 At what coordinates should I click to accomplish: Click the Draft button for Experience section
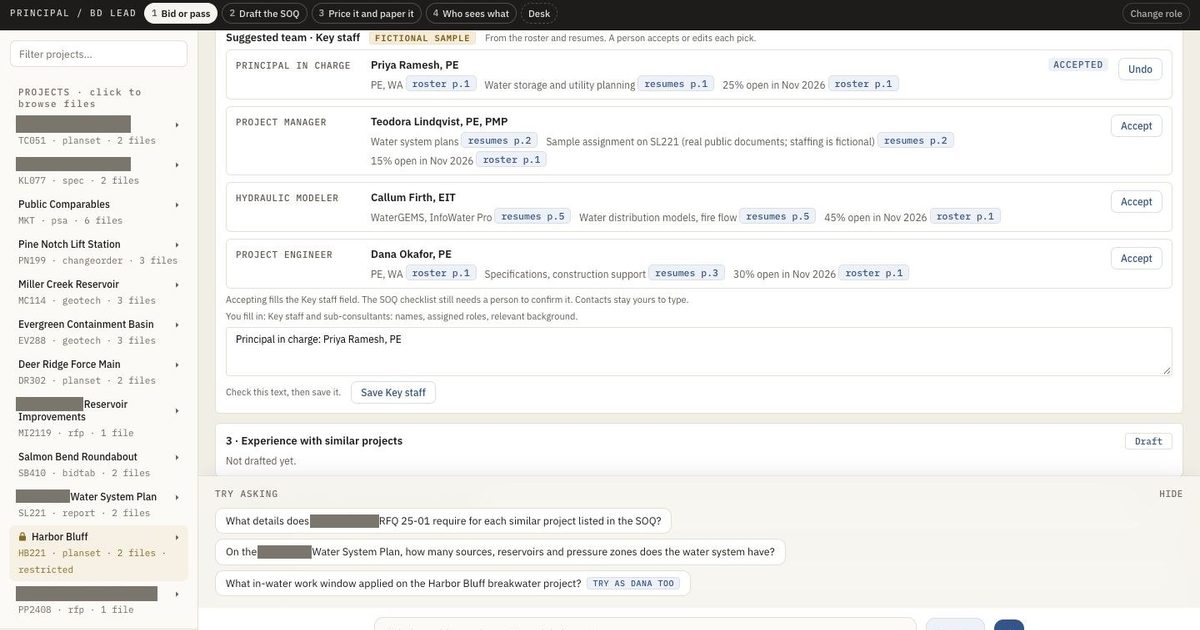(x=1149, y=441)
